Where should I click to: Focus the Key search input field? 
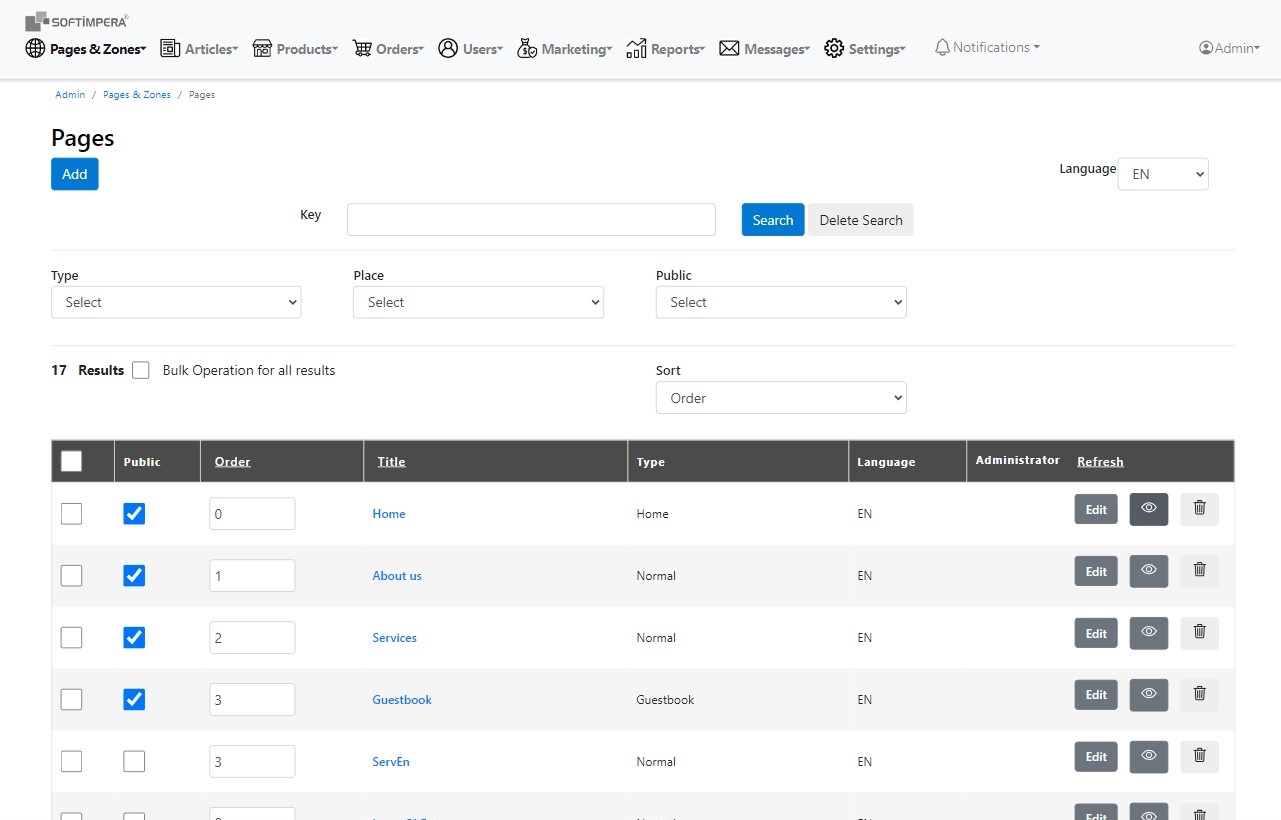point(531,220)
